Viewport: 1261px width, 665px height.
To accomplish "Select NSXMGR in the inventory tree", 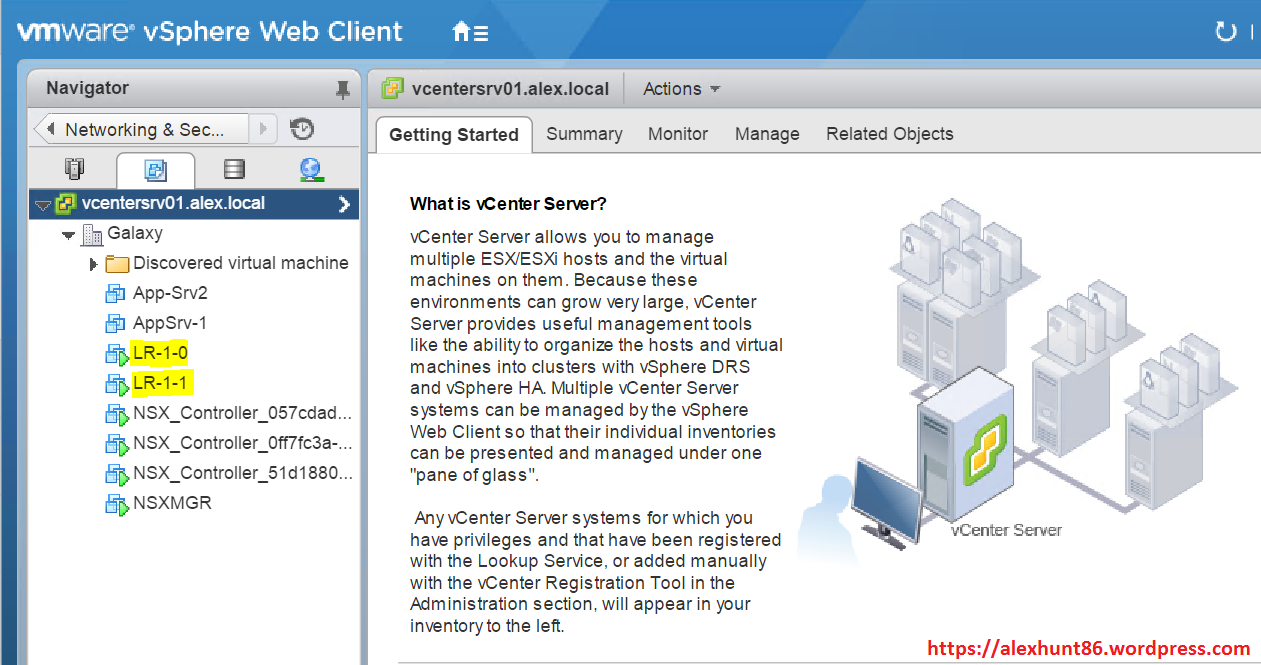I will 172,503.
